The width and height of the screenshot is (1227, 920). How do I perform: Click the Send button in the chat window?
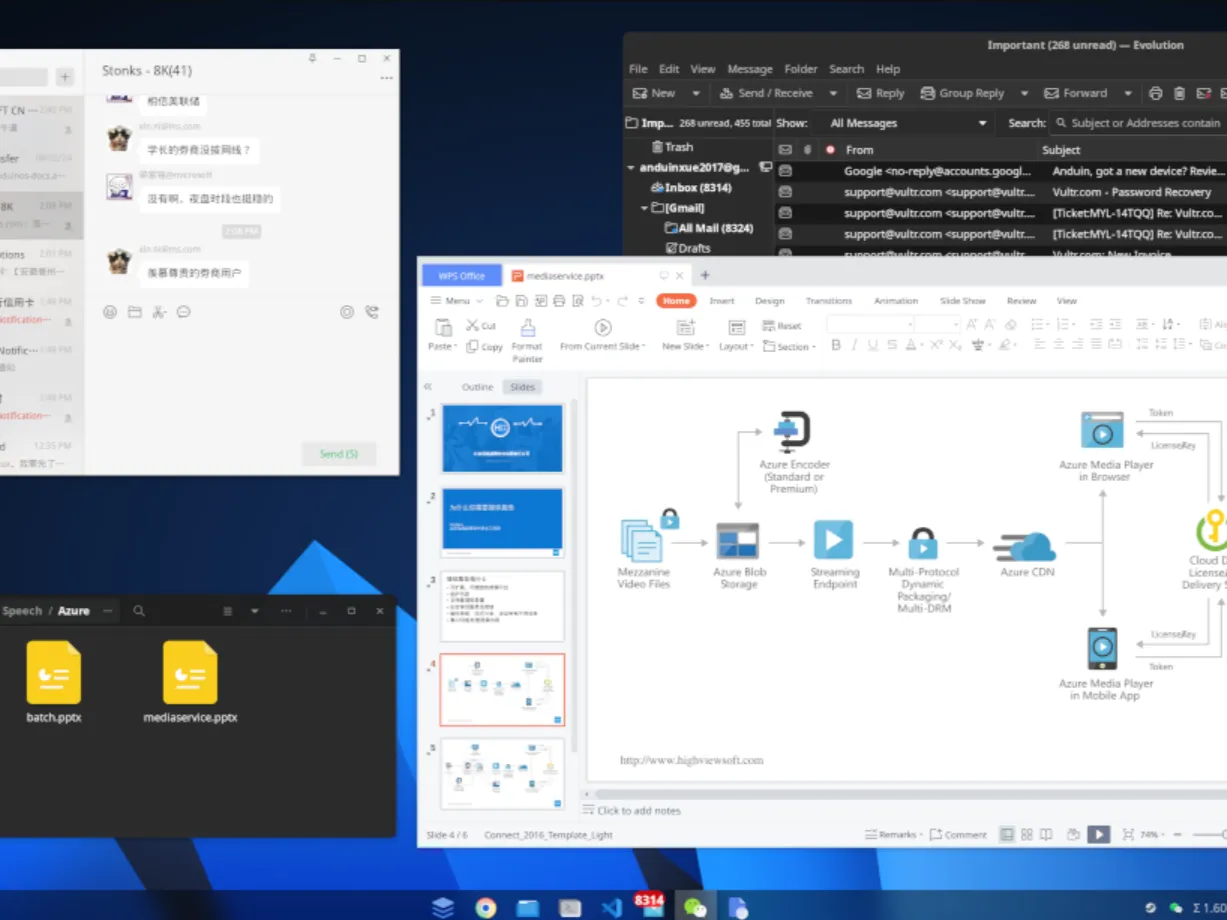tap(339, 454)
